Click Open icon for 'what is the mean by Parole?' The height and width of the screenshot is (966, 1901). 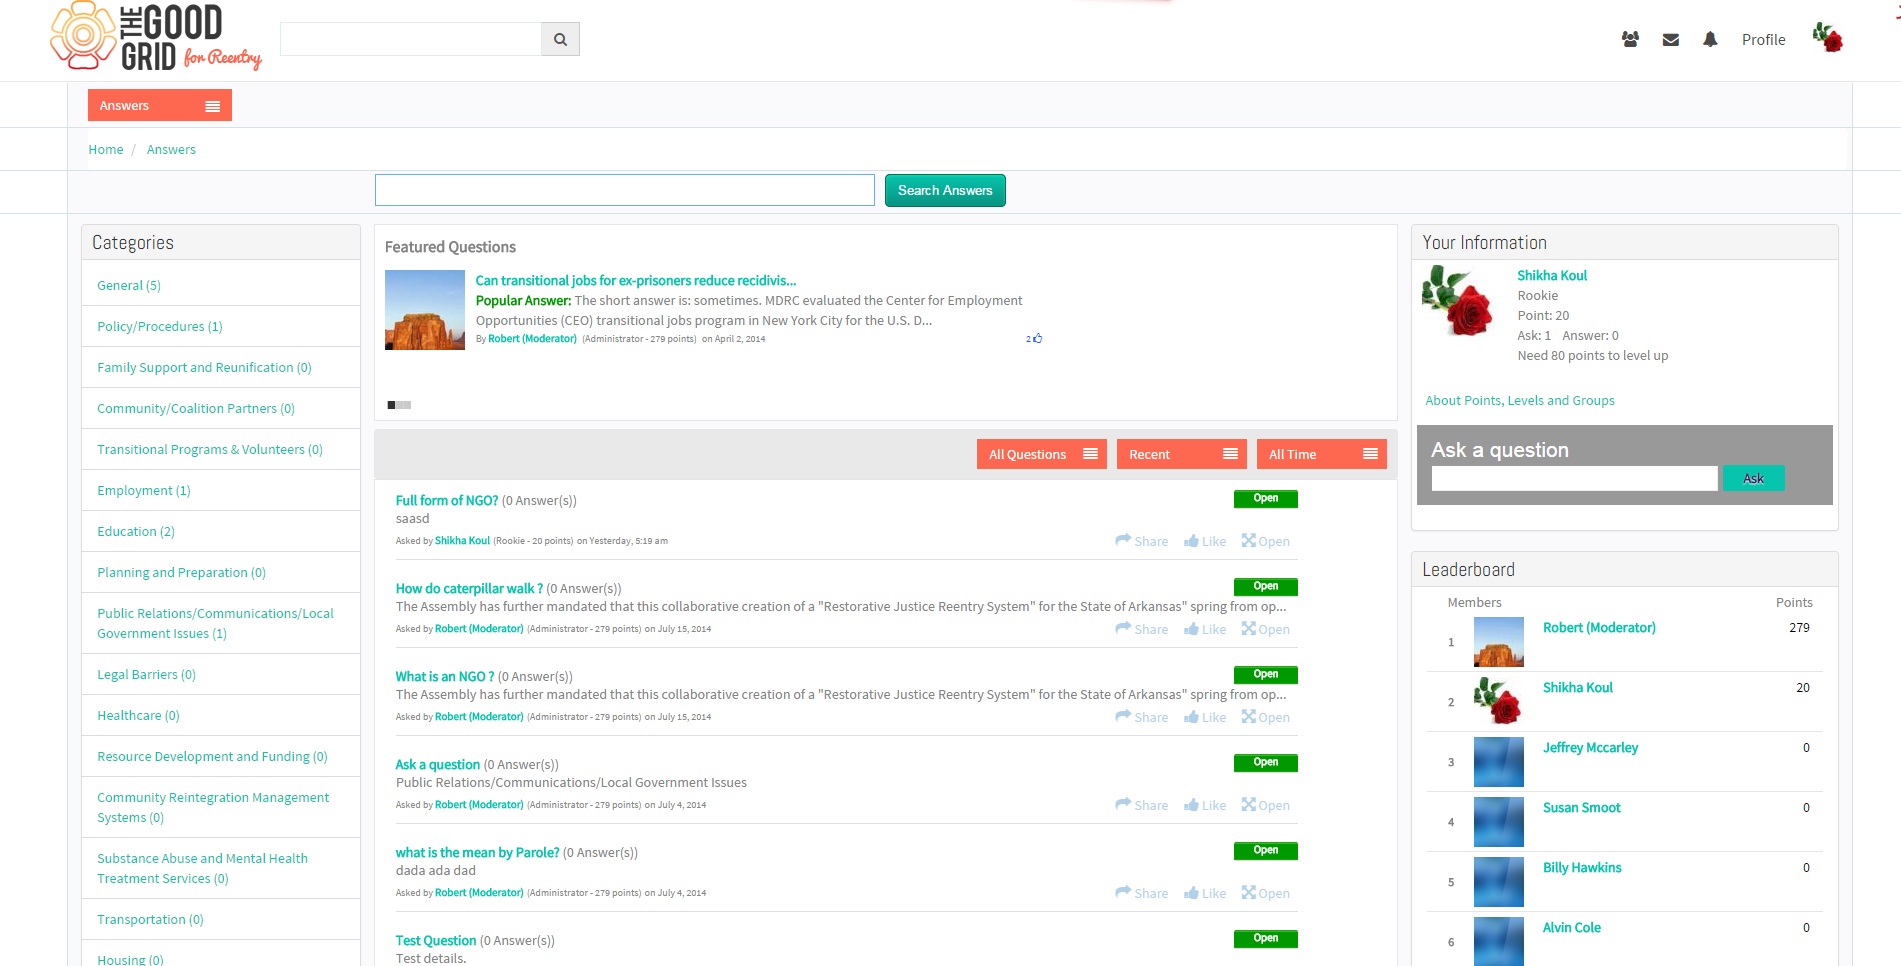pos(1266,893)
